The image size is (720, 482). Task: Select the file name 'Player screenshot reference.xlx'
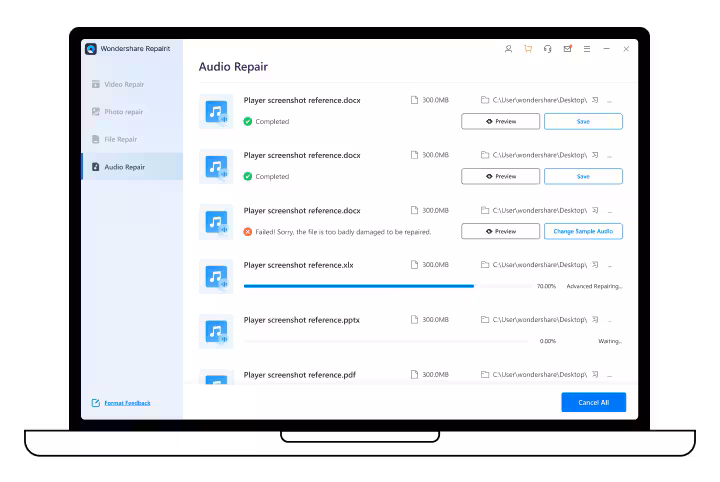(298, 265)
